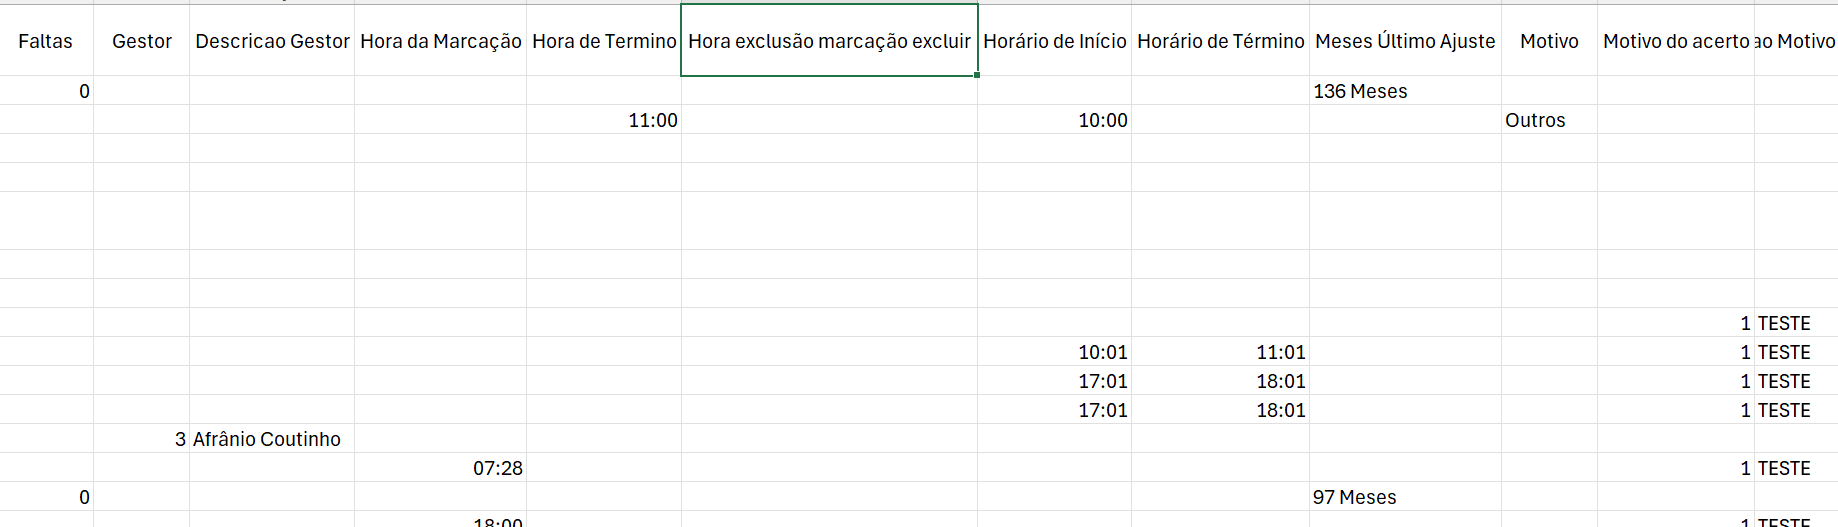Select the Motivo do acerto header
The height and width of the screenshot is (527, 1838).
(1675, 41)
